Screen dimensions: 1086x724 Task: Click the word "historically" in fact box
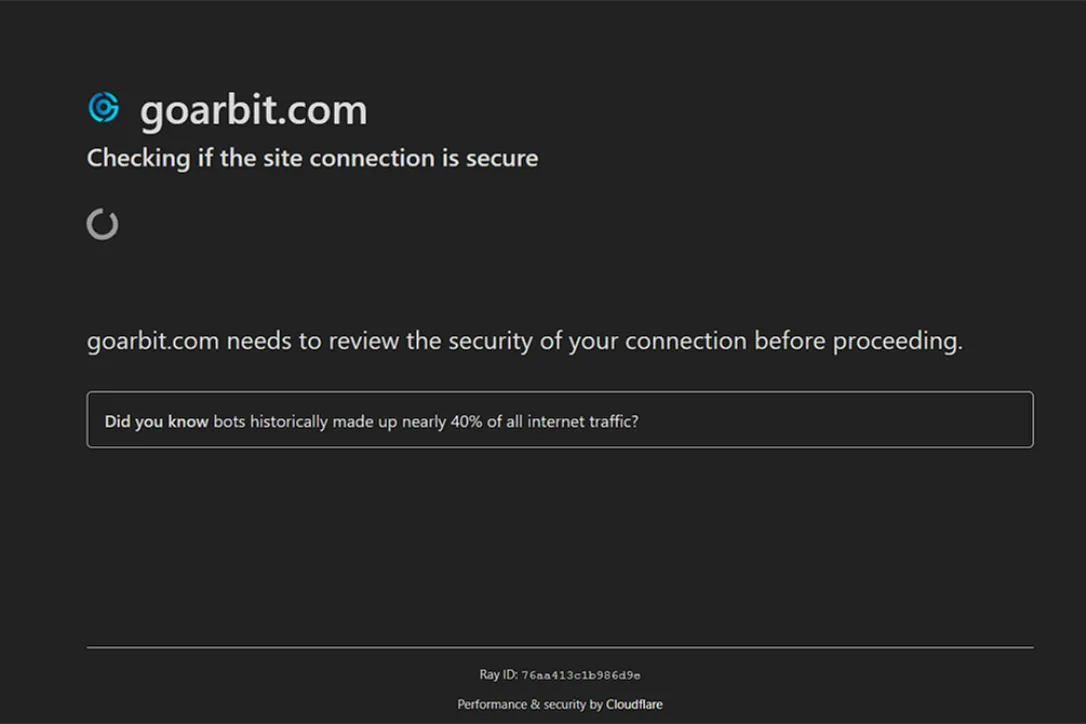289,421
